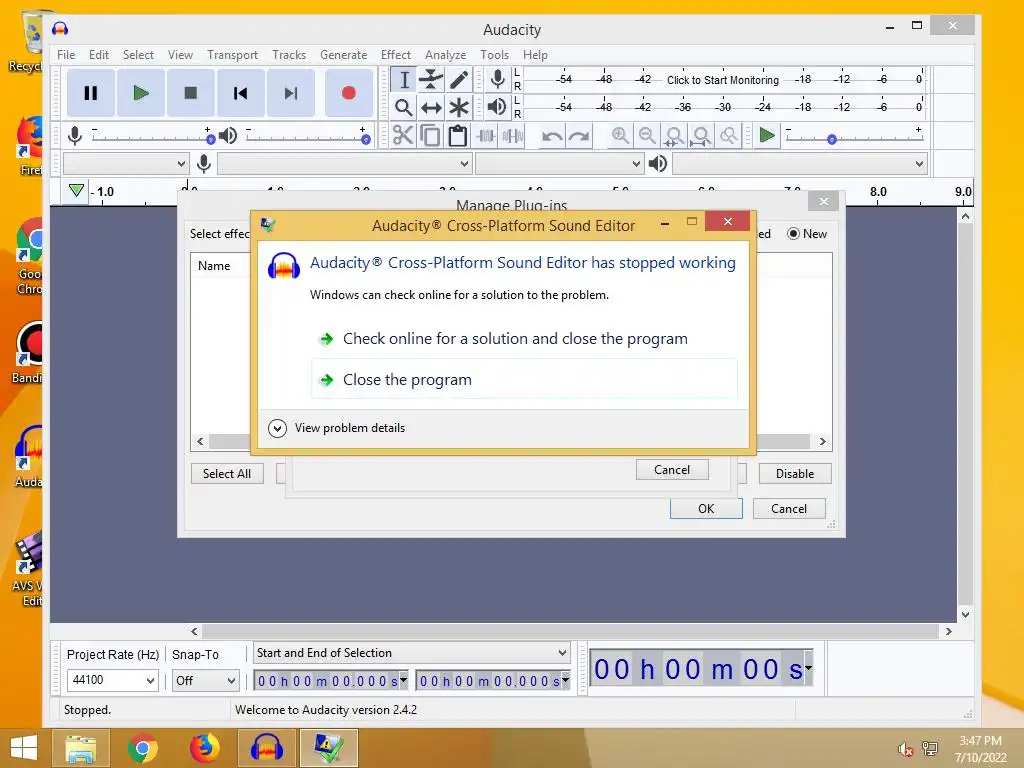Image resolution: width=1024 pixels, height=768 pixels.
Task: Click Audacity's headphones icon in the crash dialog
Action: pyautogui.click(x=284, y=266)
